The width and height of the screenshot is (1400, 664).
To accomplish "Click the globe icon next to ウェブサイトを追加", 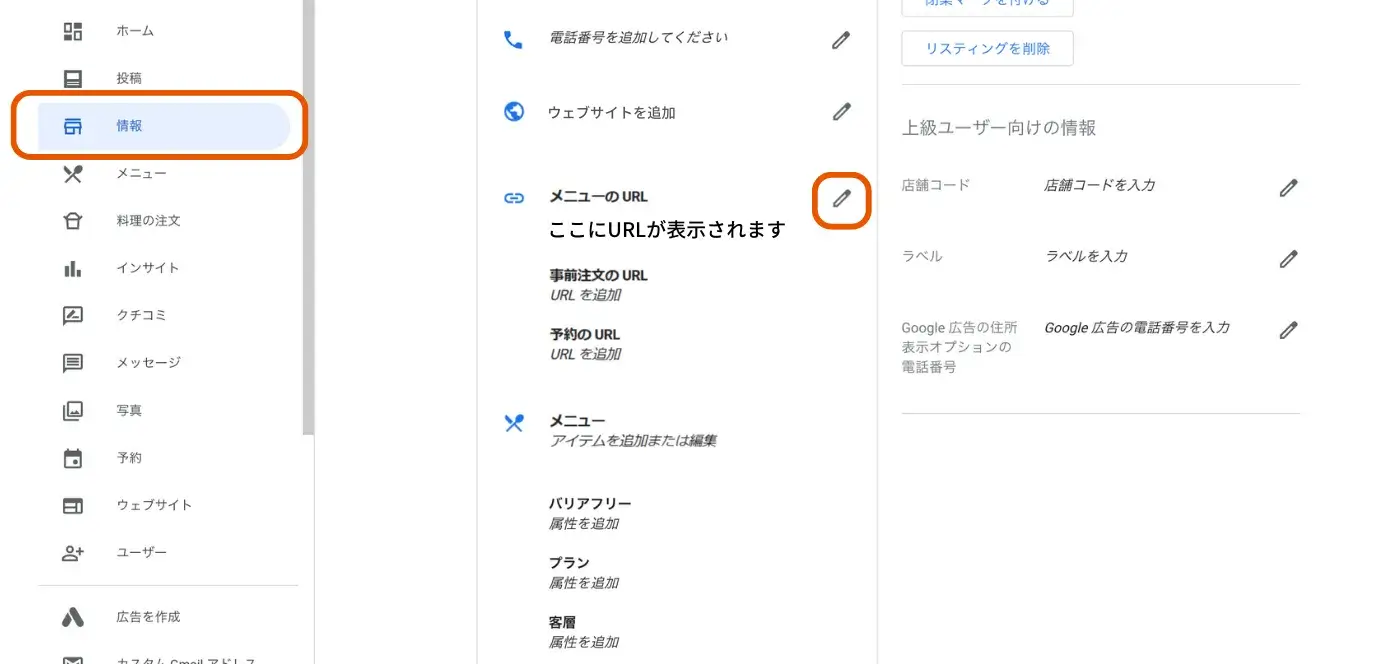I will [514, 112].
